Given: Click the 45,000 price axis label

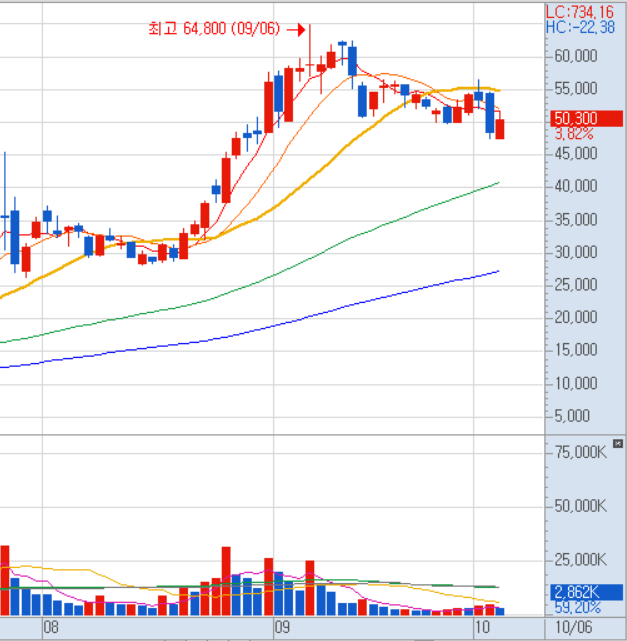Looking at the screenshot, I should [x=575, y=154].
